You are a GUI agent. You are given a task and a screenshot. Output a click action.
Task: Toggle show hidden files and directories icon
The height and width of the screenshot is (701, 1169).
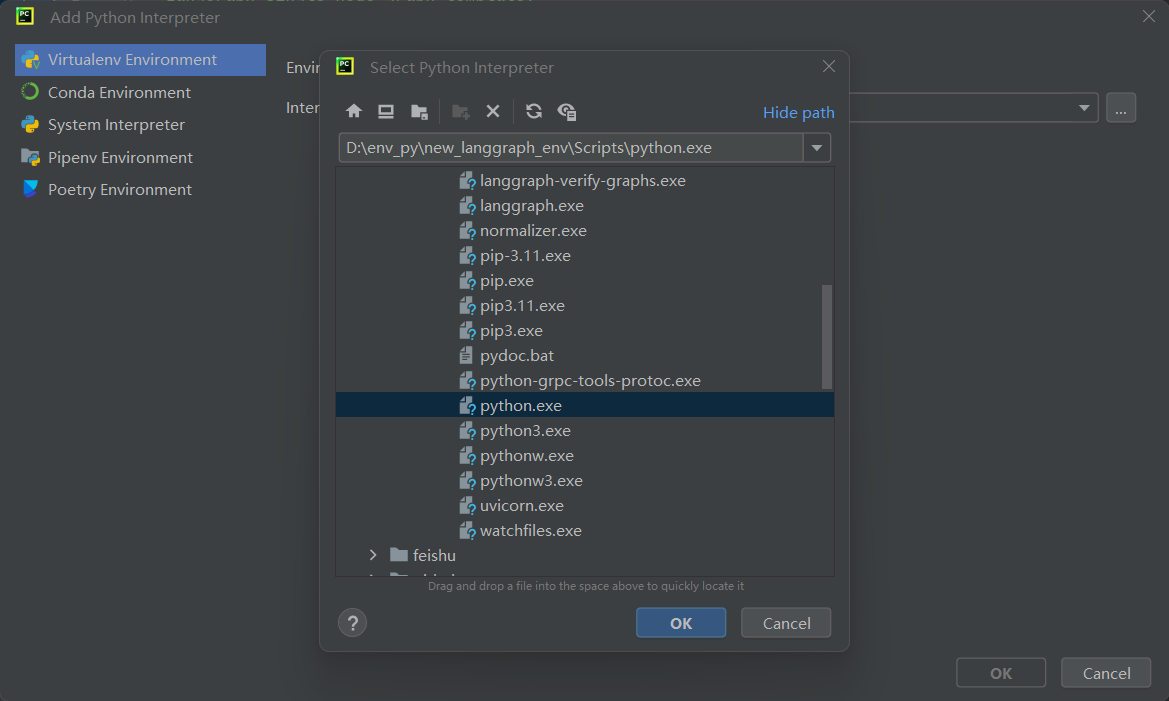pyautogui.click(x=567, y=111)
